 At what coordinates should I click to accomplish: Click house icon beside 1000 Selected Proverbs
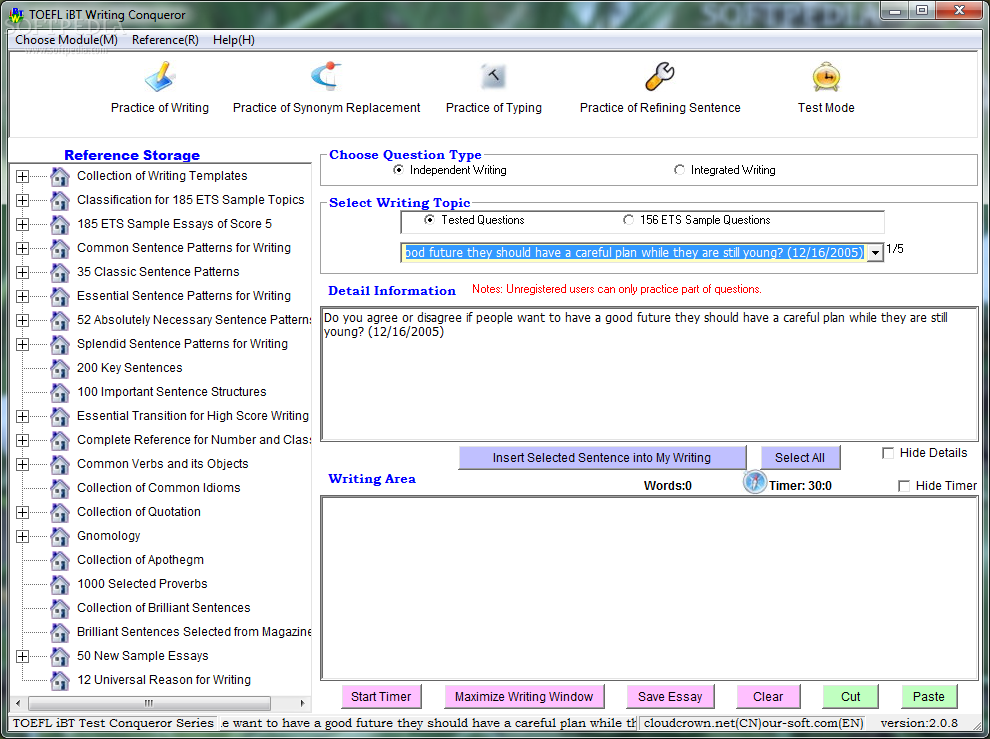click(x=60, y=584)
